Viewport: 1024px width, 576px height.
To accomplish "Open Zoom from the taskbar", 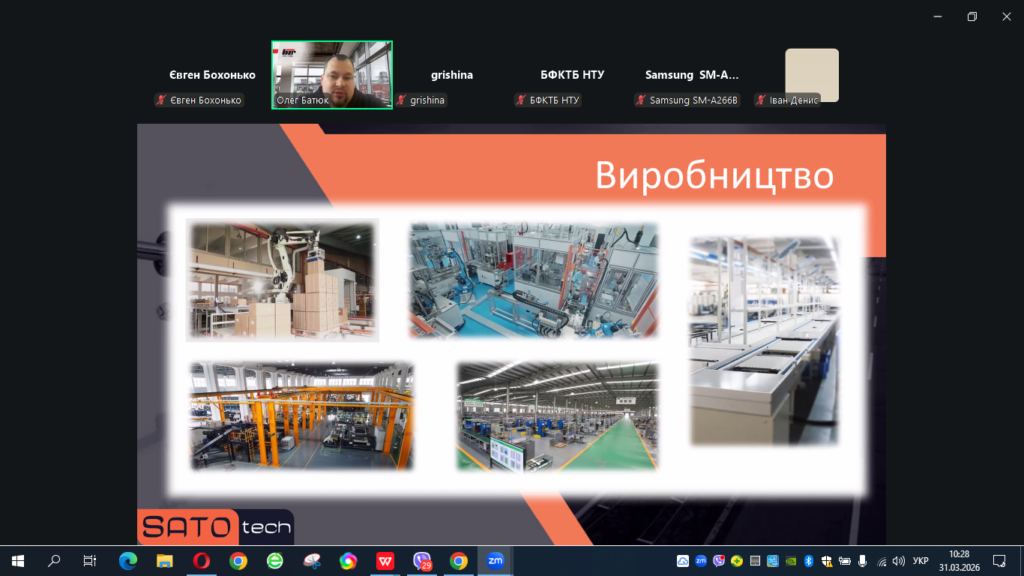I will click(x=495, y=561).
